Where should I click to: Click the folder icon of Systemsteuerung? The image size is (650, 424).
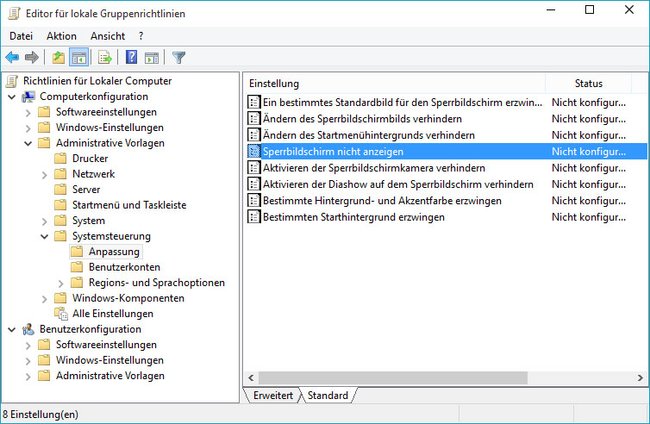[x=60, y=236]
